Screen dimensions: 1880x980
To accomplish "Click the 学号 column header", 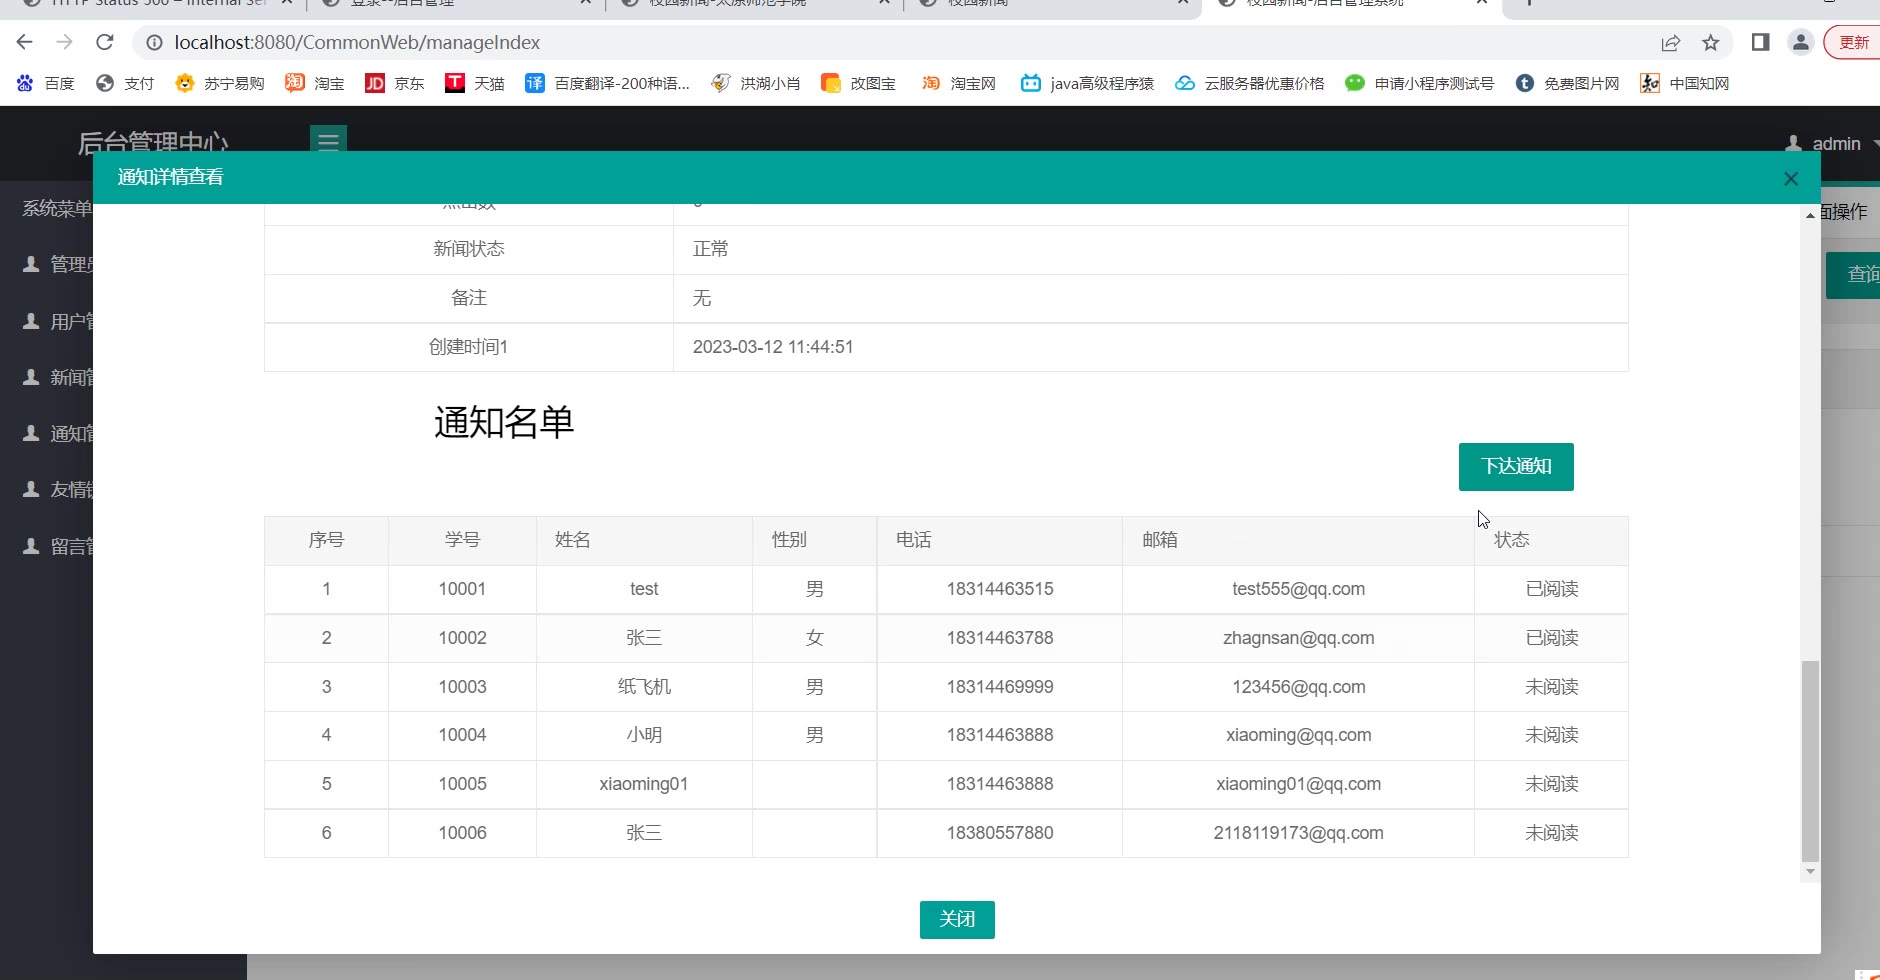I will (x=462, y=540).
